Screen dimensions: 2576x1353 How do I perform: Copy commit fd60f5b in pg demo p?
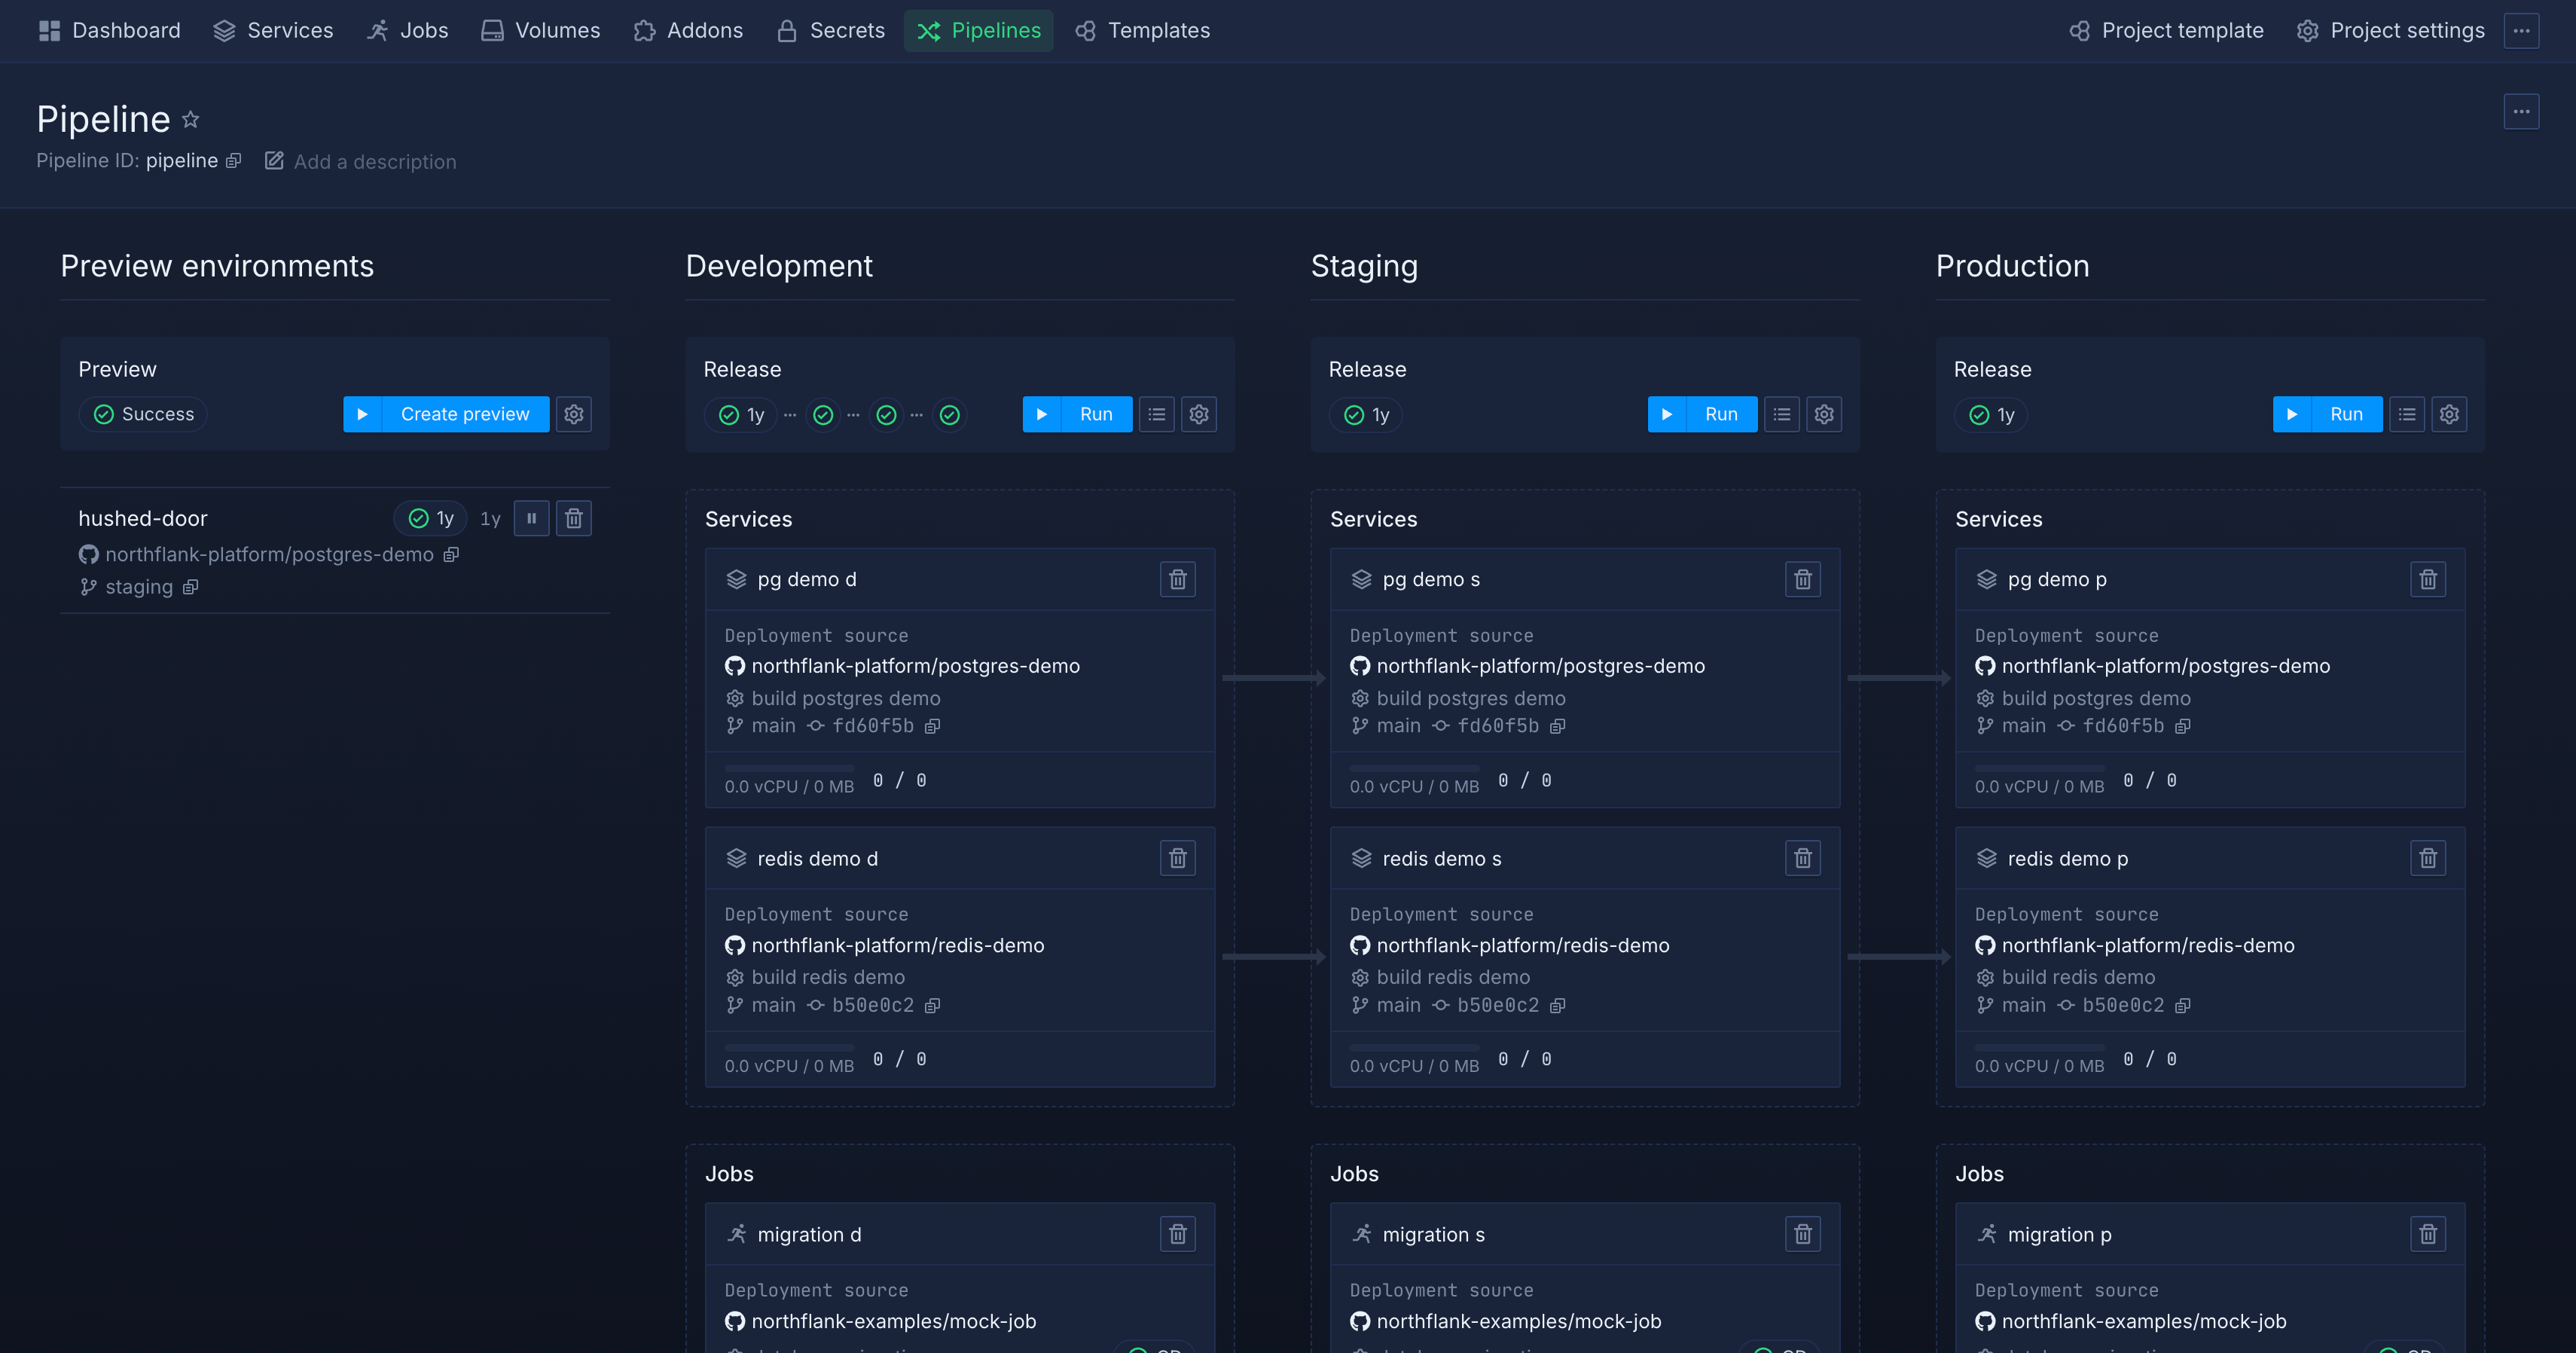point(2183,726)
